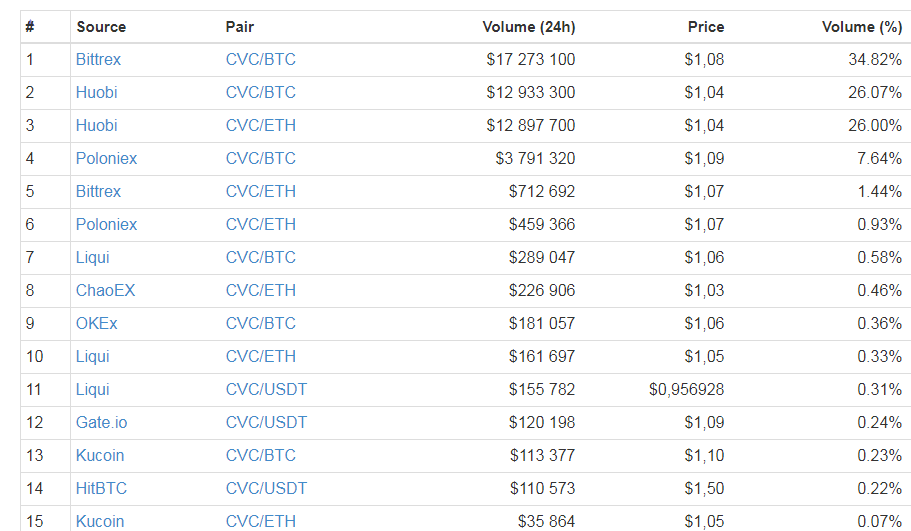Sort by Source column header
Image resolution: width=911 pixels, height=531 pixels.
(101, 27)
